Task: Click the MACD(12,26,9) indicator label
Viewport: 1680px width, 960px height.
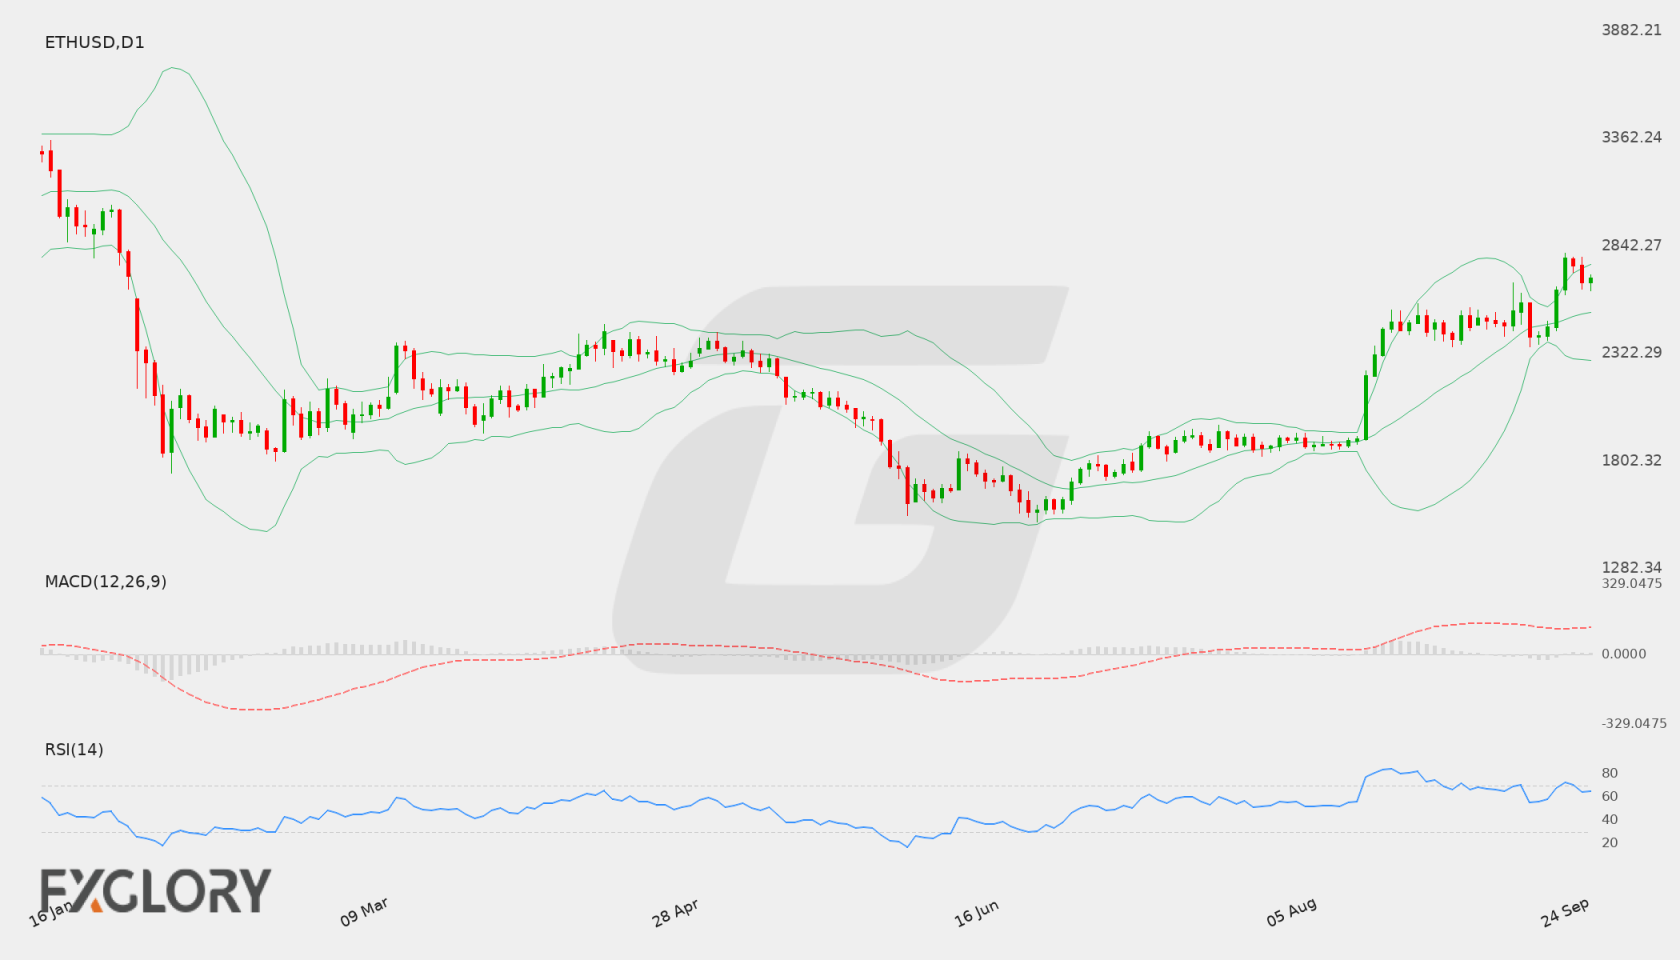Action: pyautogui.click(x=106, y=581)
